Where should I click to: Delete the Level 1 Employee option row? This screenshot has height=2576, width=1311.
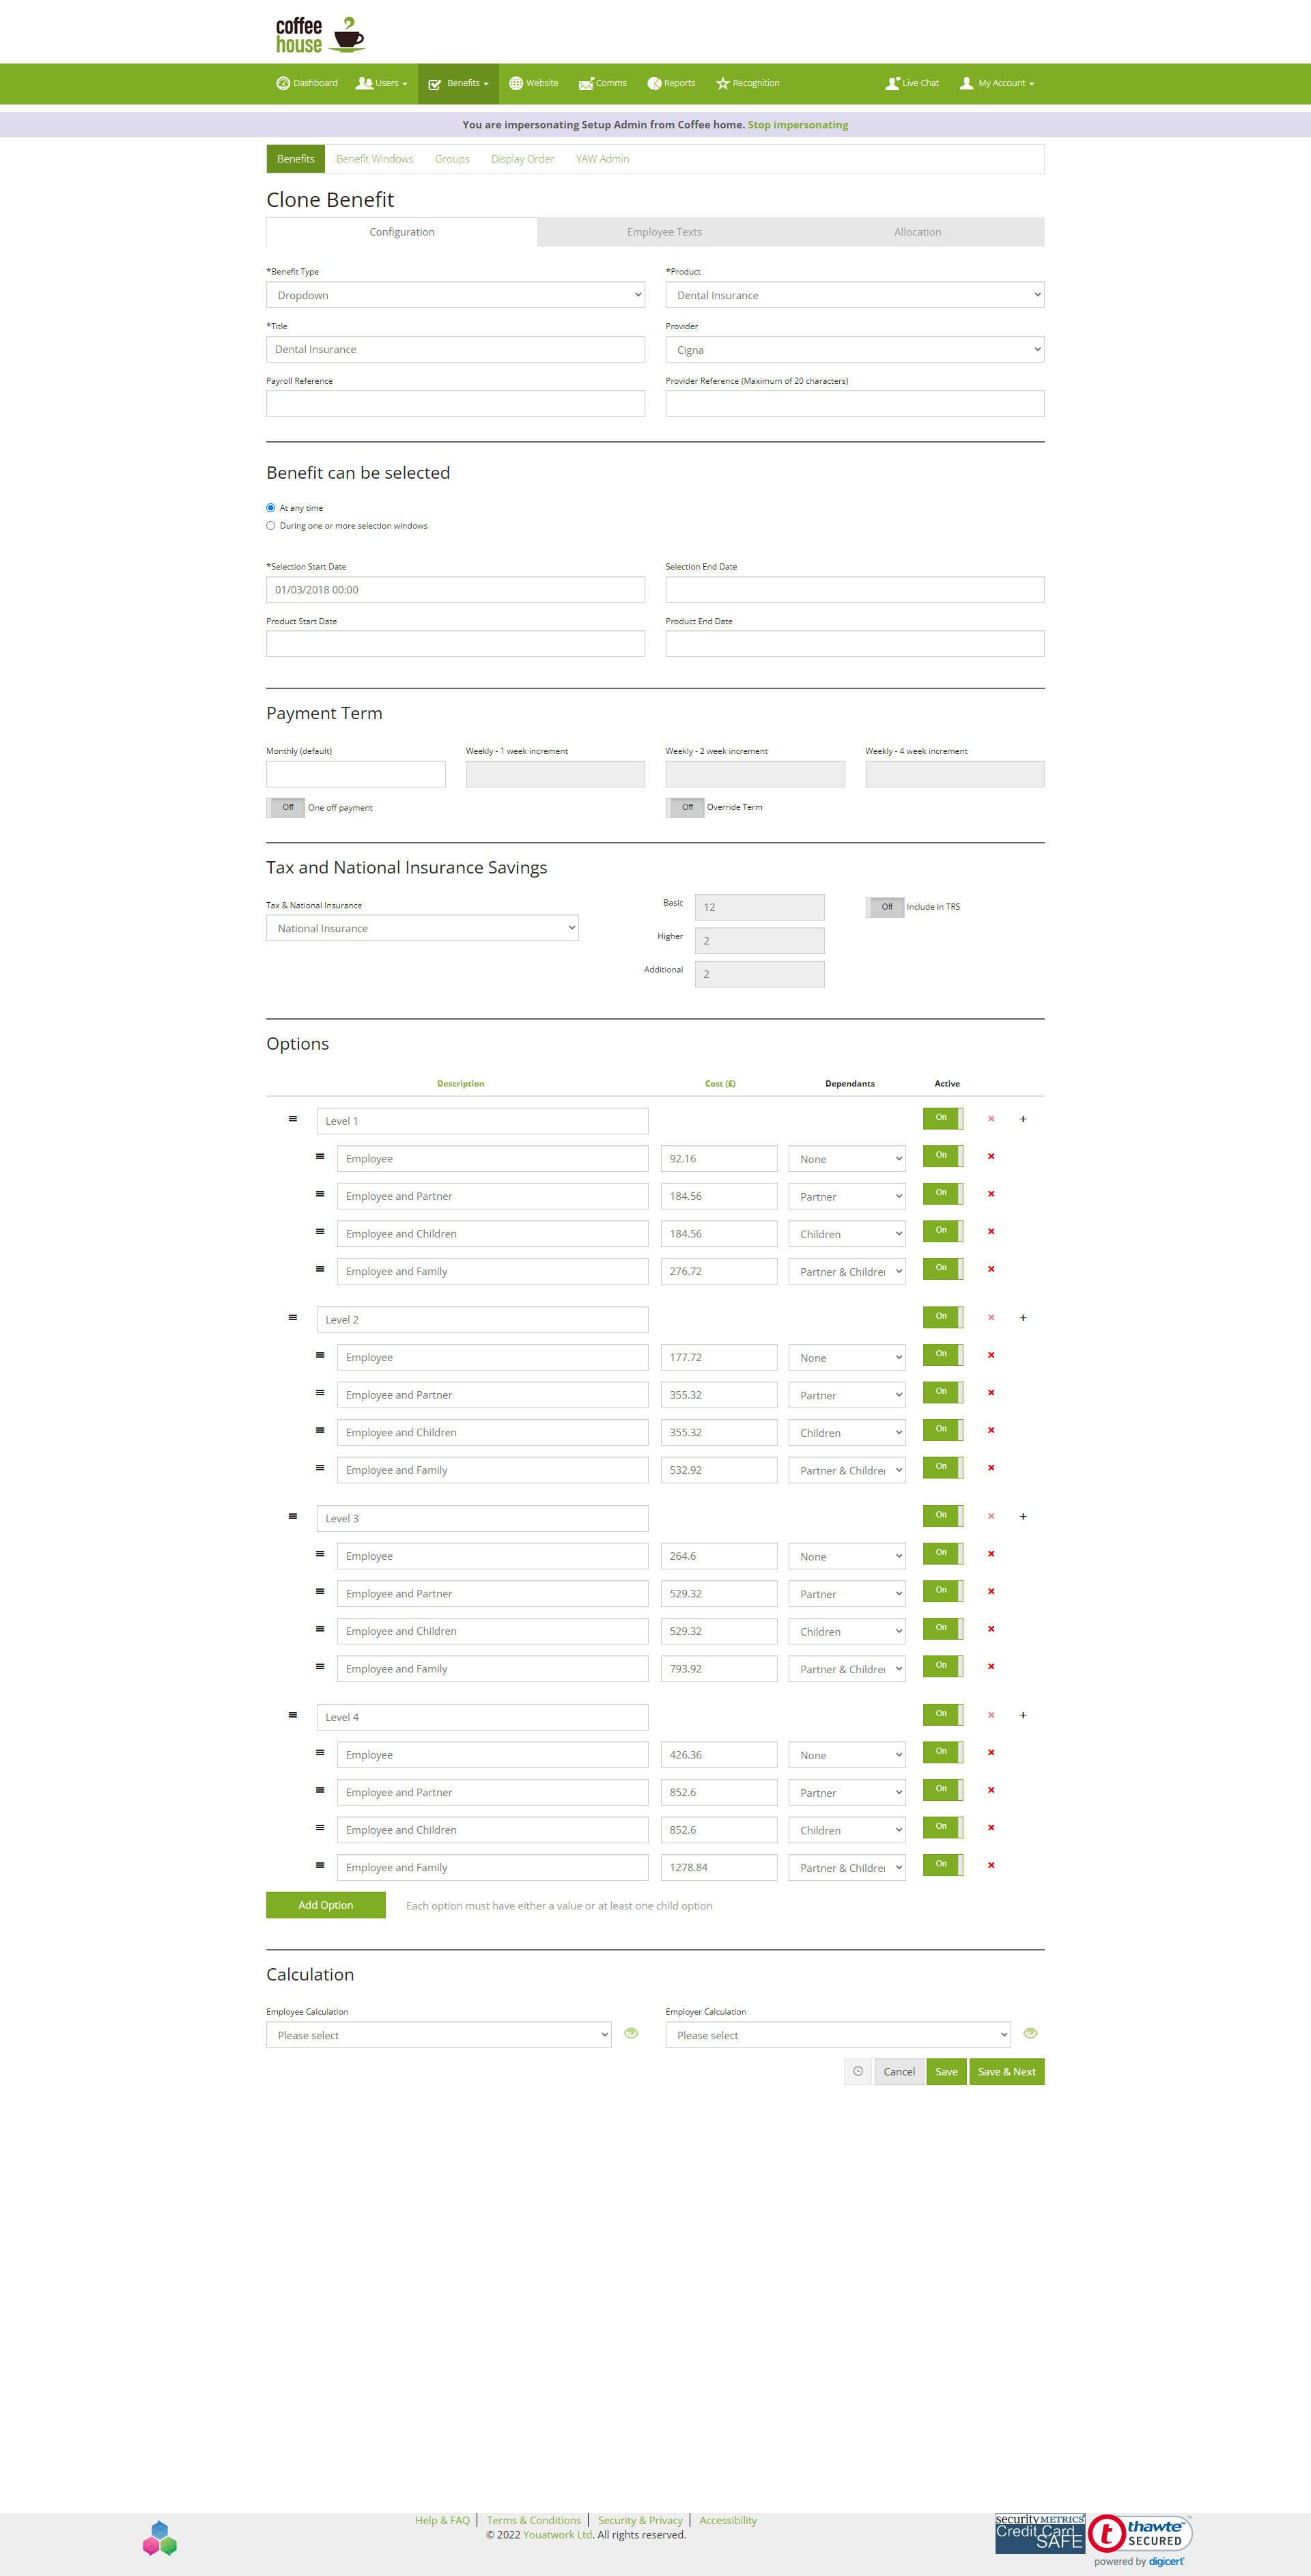point(991,1156)
